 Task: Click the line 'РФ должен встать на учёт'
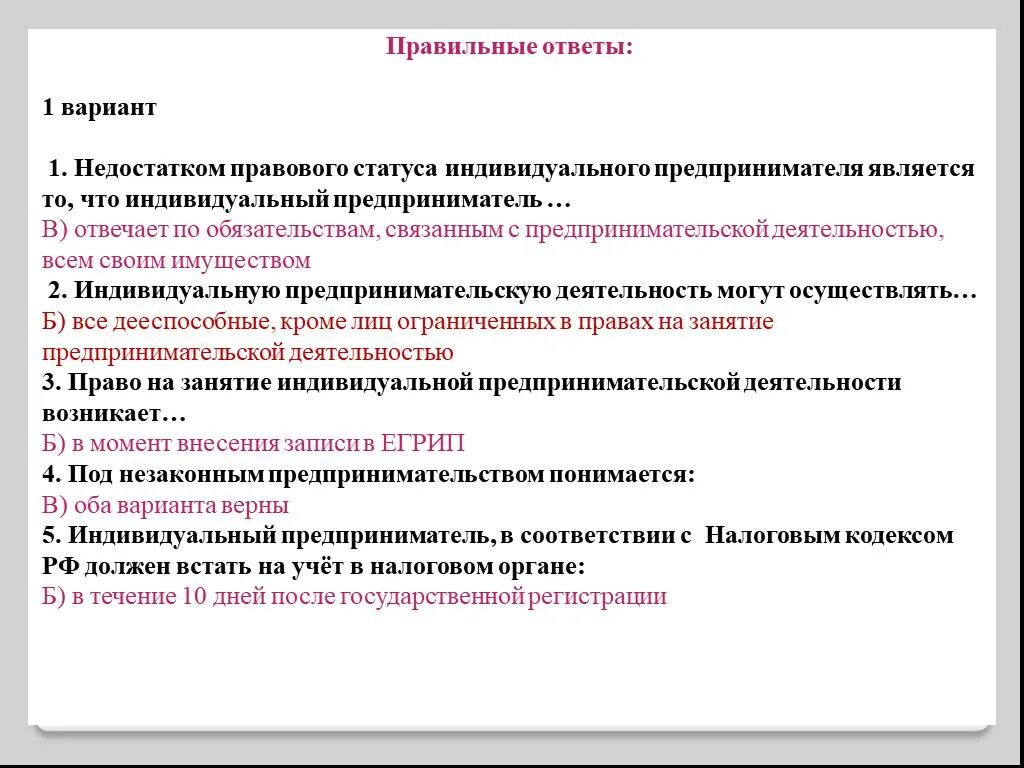tap(313, 566)
